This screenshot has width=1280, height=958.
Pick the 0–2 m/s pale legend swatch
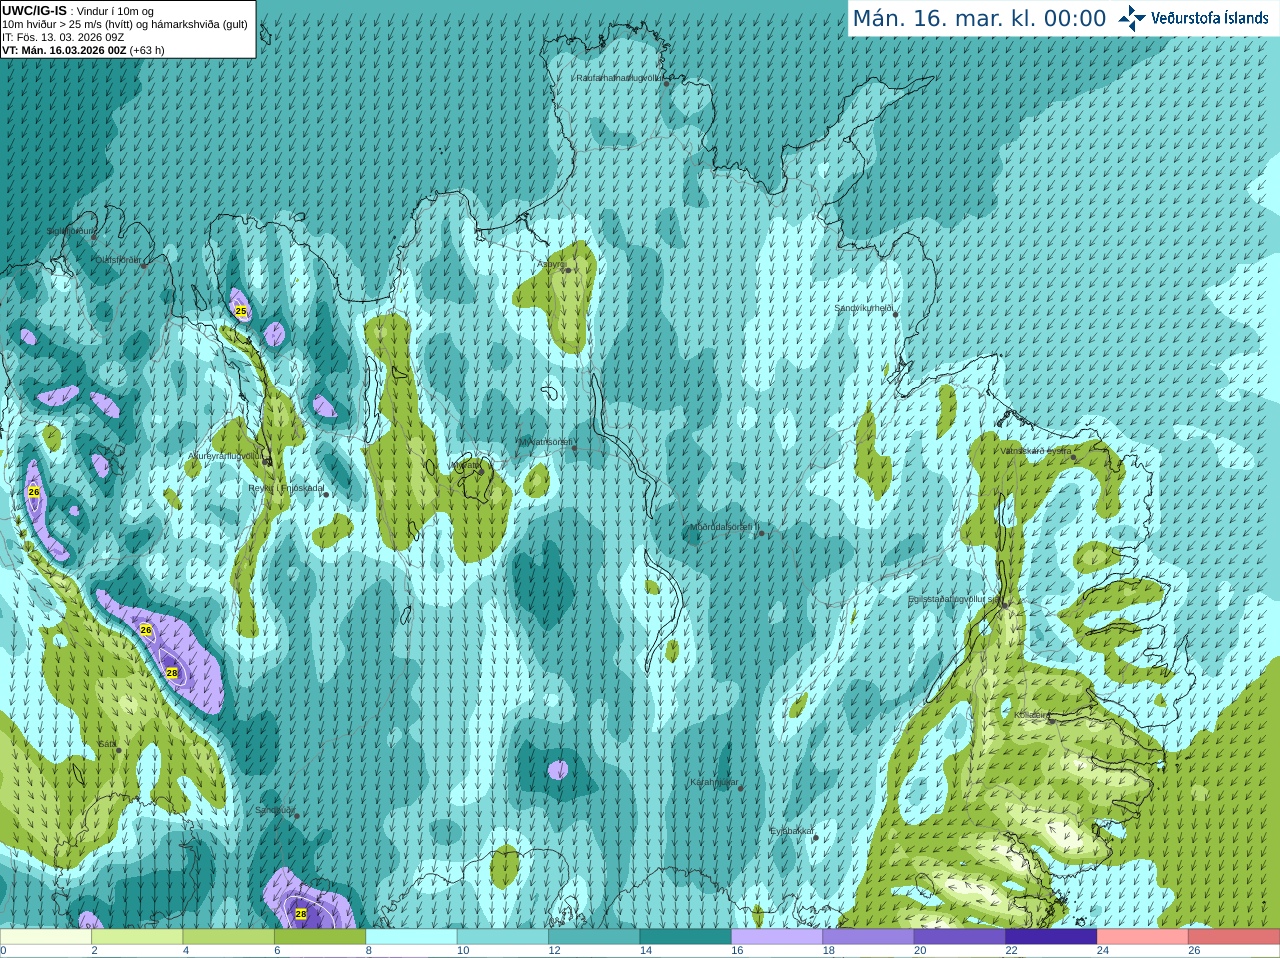pos(46,937)
